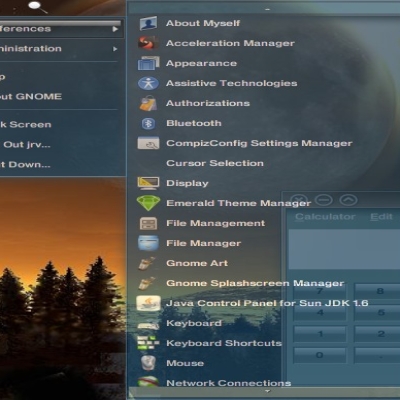Image resolution: width=400 pixels, height=400 pixels.
Task: Select Display label in menu
Action: coord(187,183)
